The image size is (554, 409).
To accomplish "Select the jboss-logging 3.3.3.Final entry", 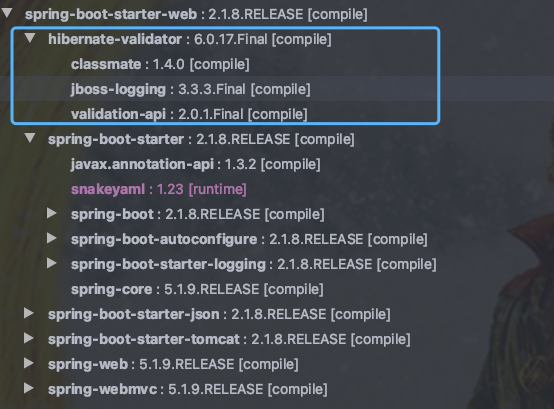I will tap(190, 89).
